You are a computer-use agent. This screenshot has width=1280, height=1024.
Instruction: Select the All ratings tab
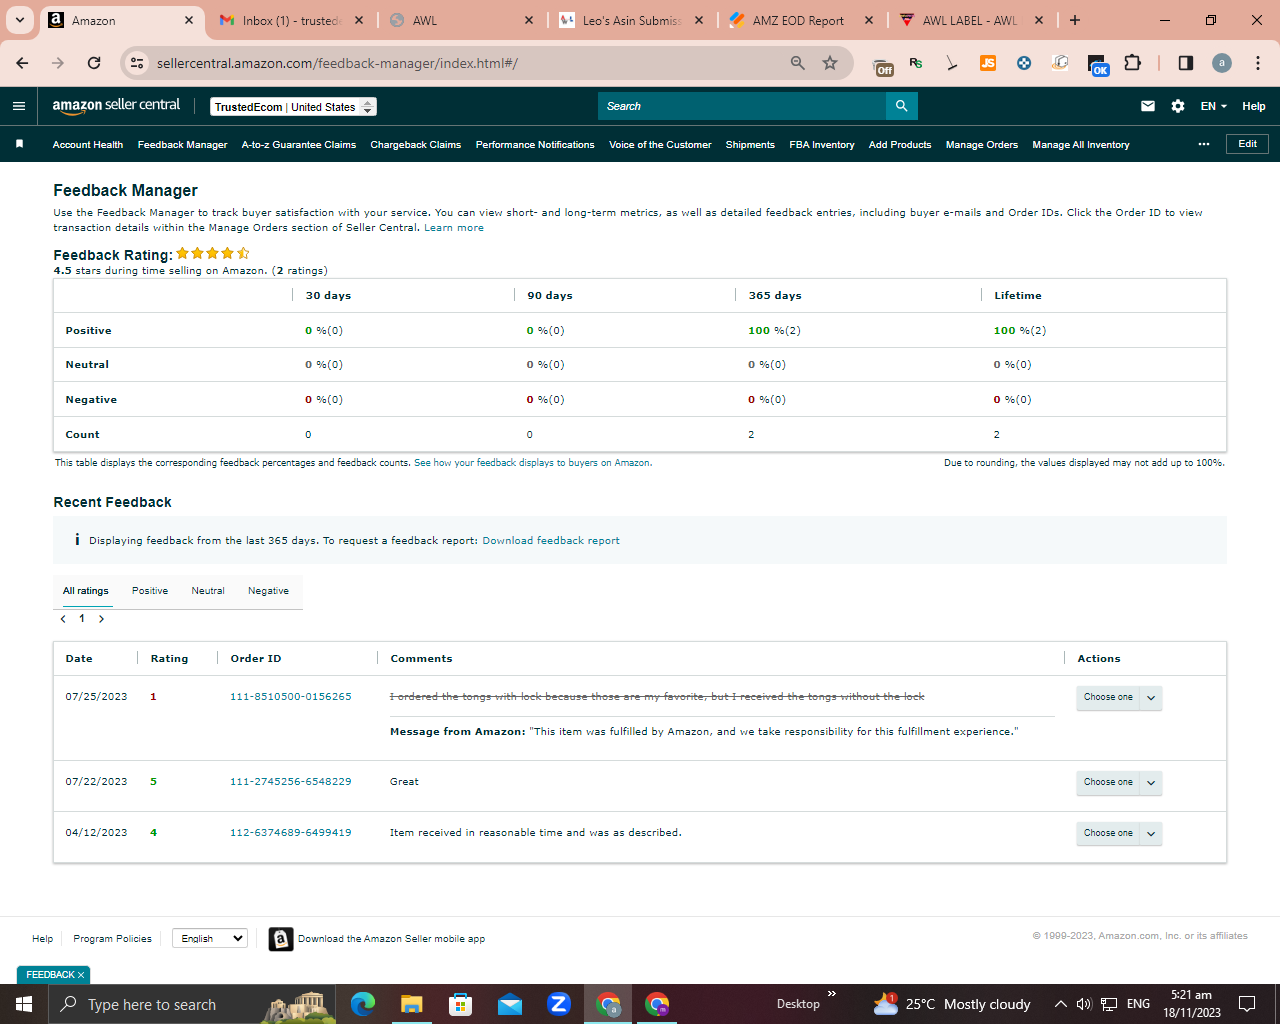(86, 591)
